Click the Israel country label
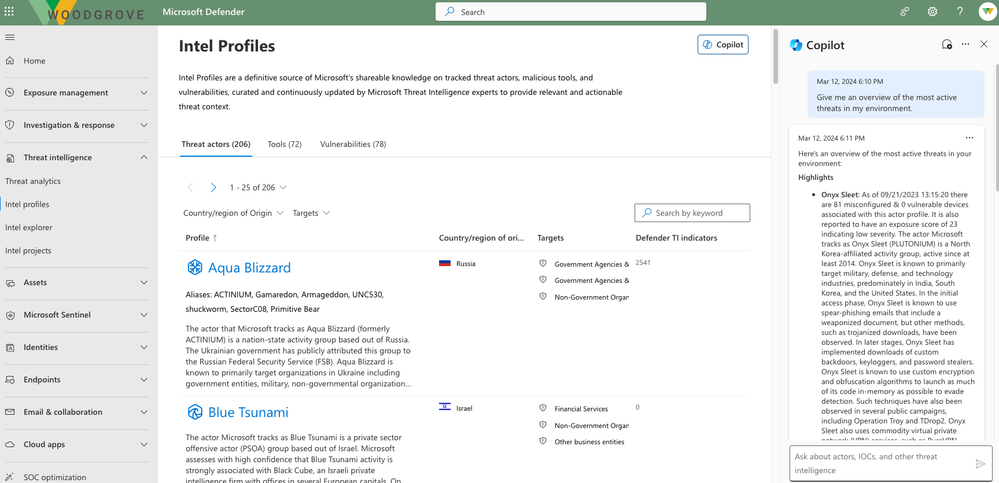The height and width of the screenshot is (483, 999). click(464, 408)
